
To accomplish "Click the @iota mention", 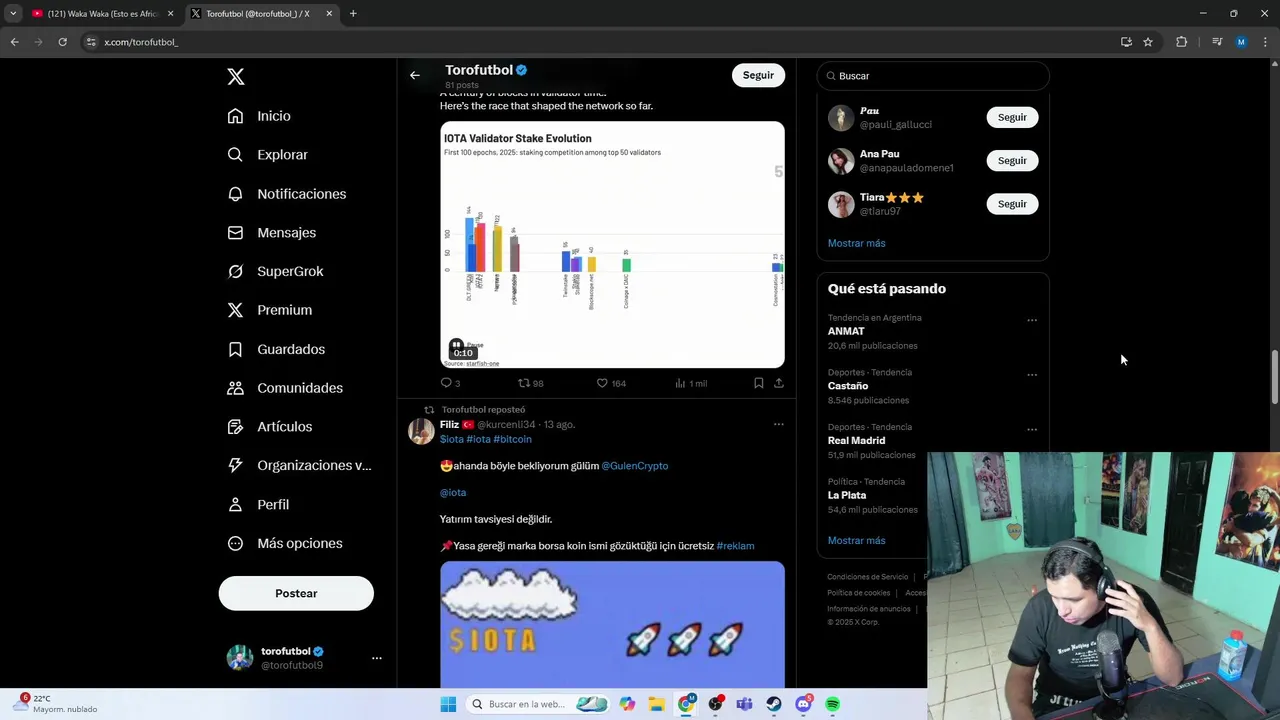I will pyautogui.click(x=453, y=493).
